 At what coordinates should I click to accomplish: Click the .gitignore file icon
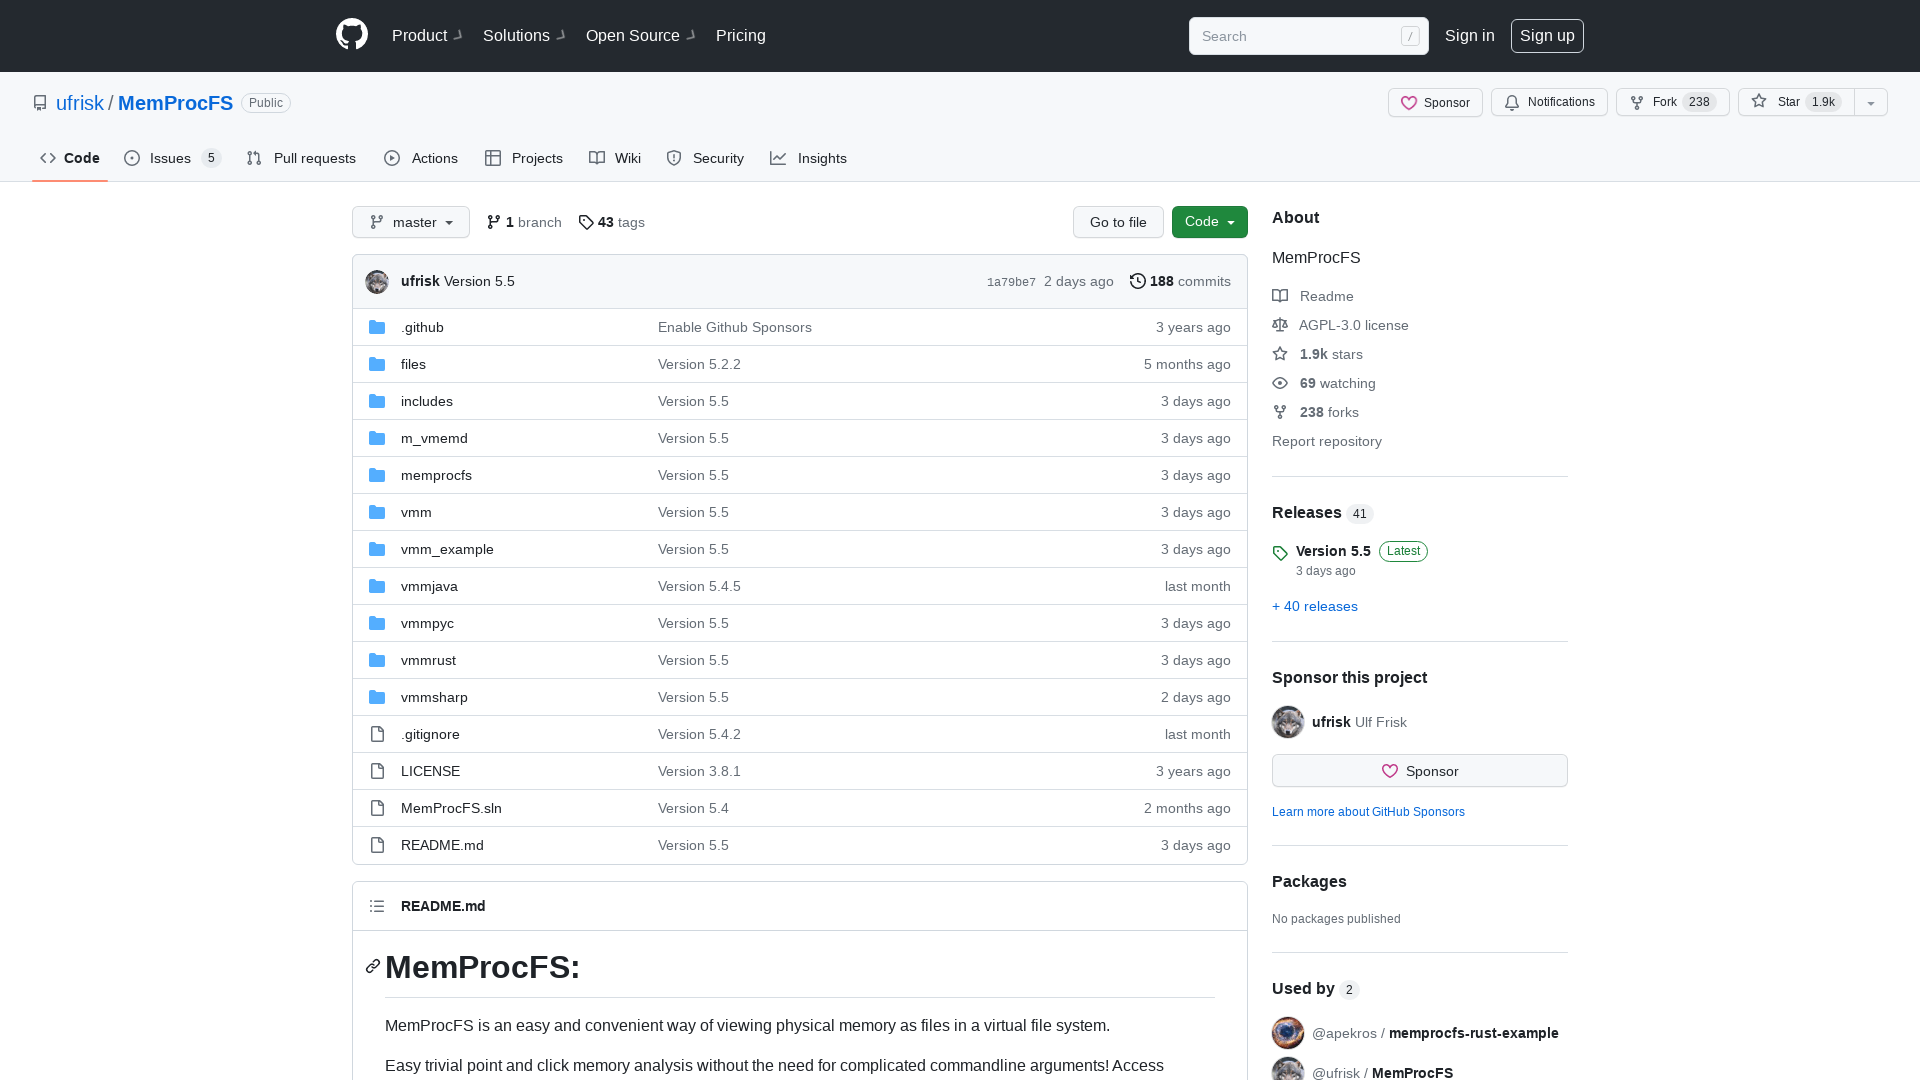coord(377,734)
